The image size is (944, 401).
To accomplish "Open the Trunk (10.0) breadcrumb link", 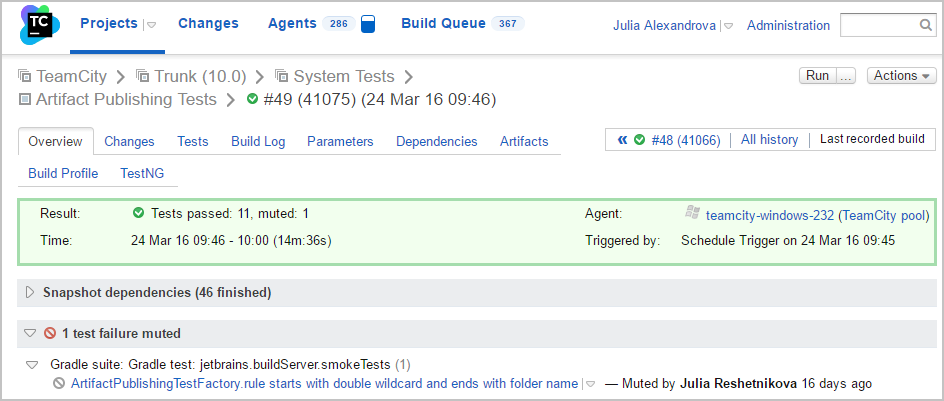I will tap(200, 76).
